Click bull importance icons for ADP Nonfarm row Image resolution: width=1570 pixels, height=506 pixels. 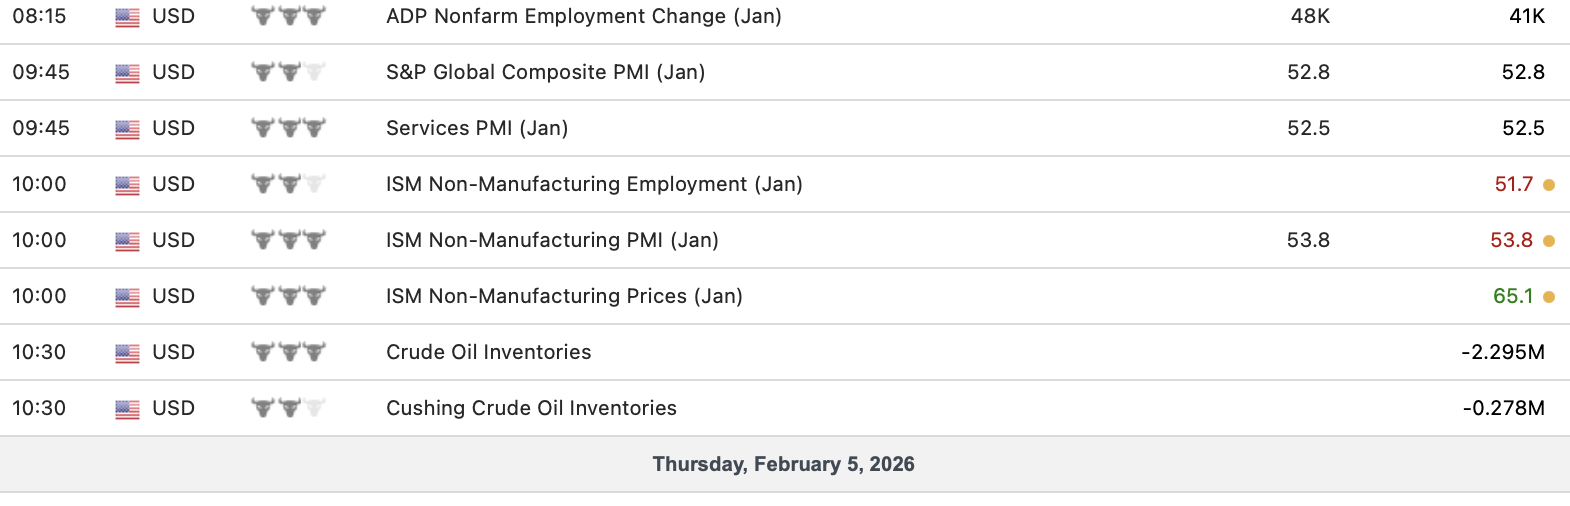pos(288,17)
